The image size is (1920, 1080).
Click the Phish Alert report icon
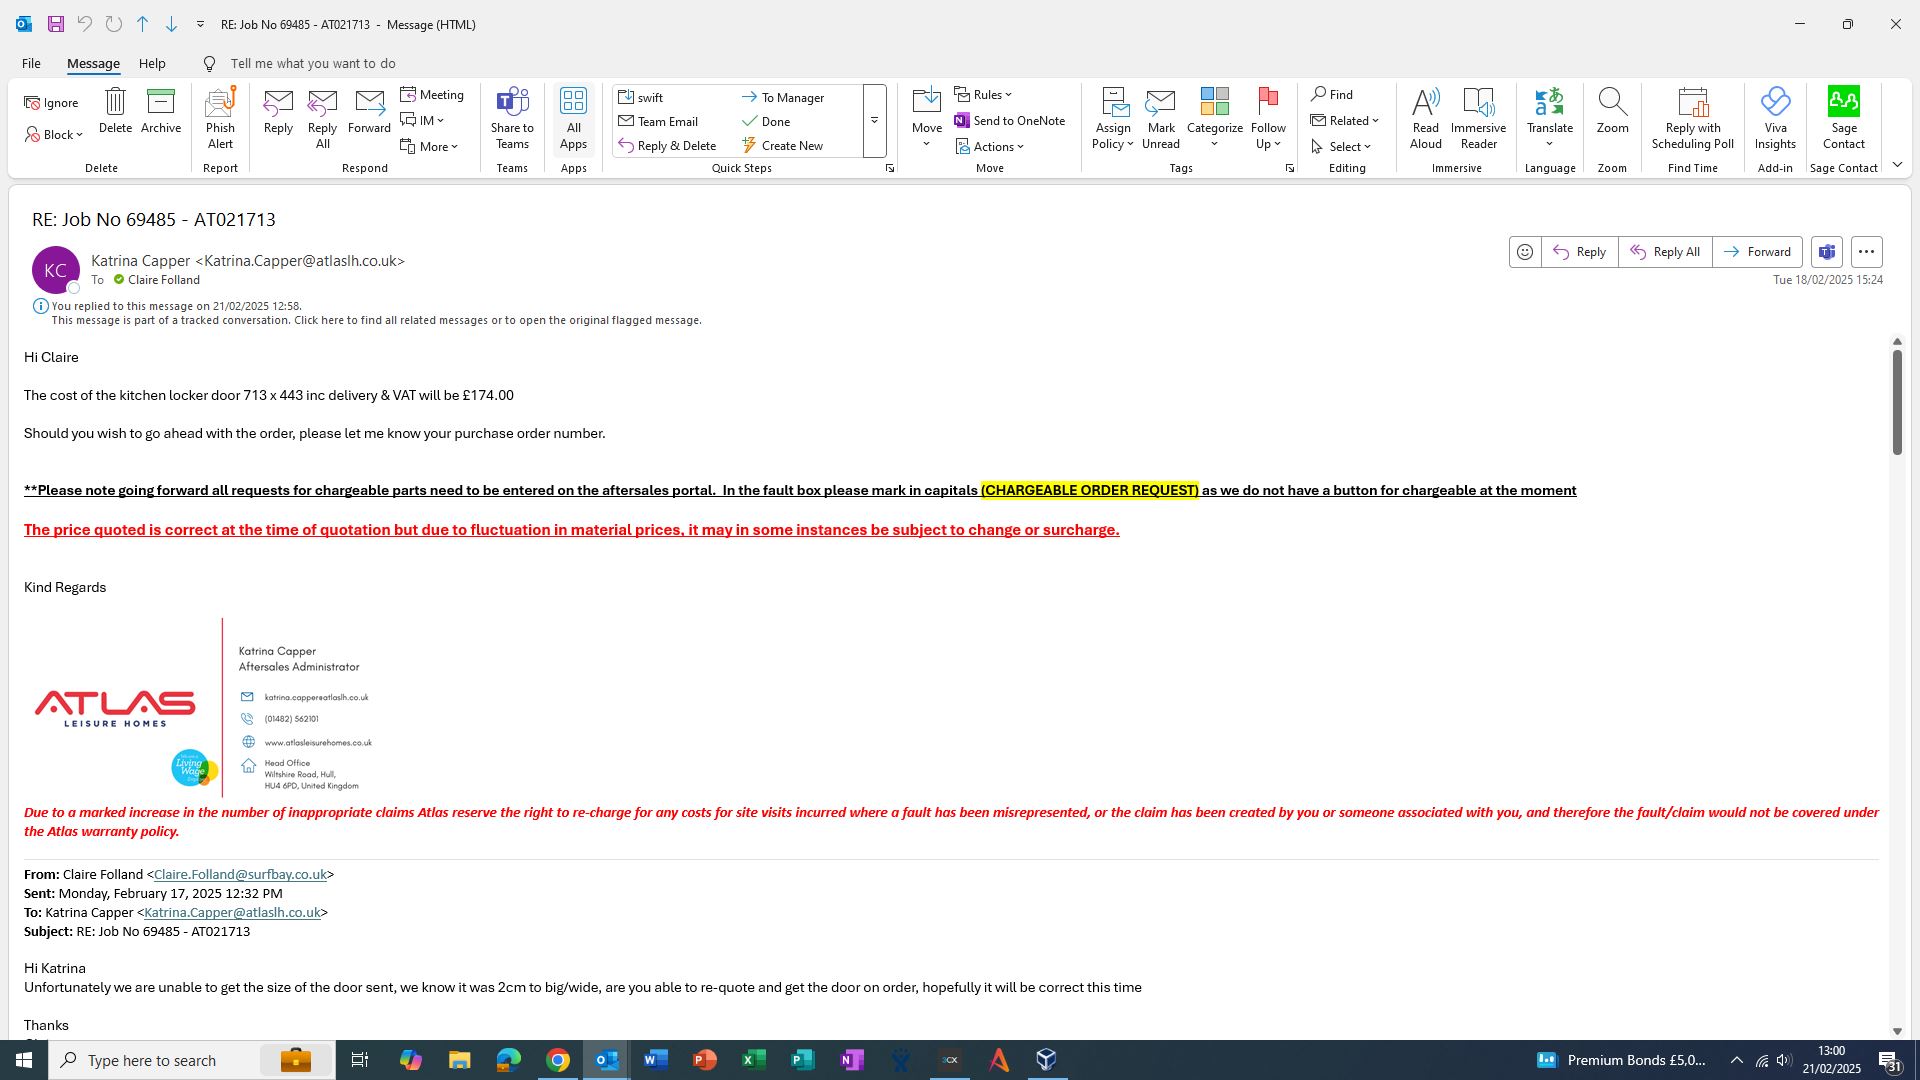pyautogui.click(x=220, y=117)
